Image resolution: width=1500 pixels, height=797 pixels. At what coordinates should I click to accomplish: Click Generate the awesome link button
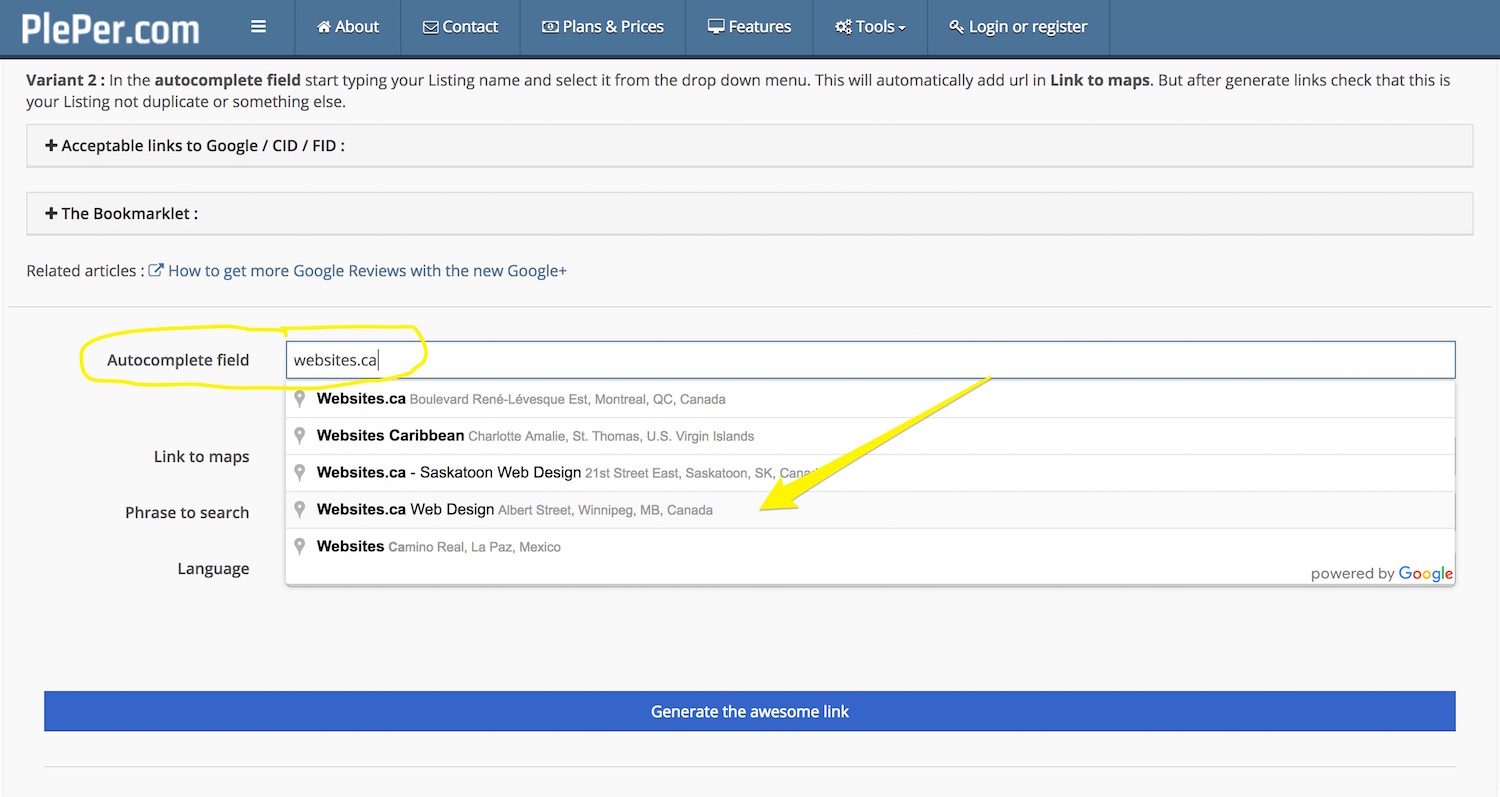coord(750,711)
